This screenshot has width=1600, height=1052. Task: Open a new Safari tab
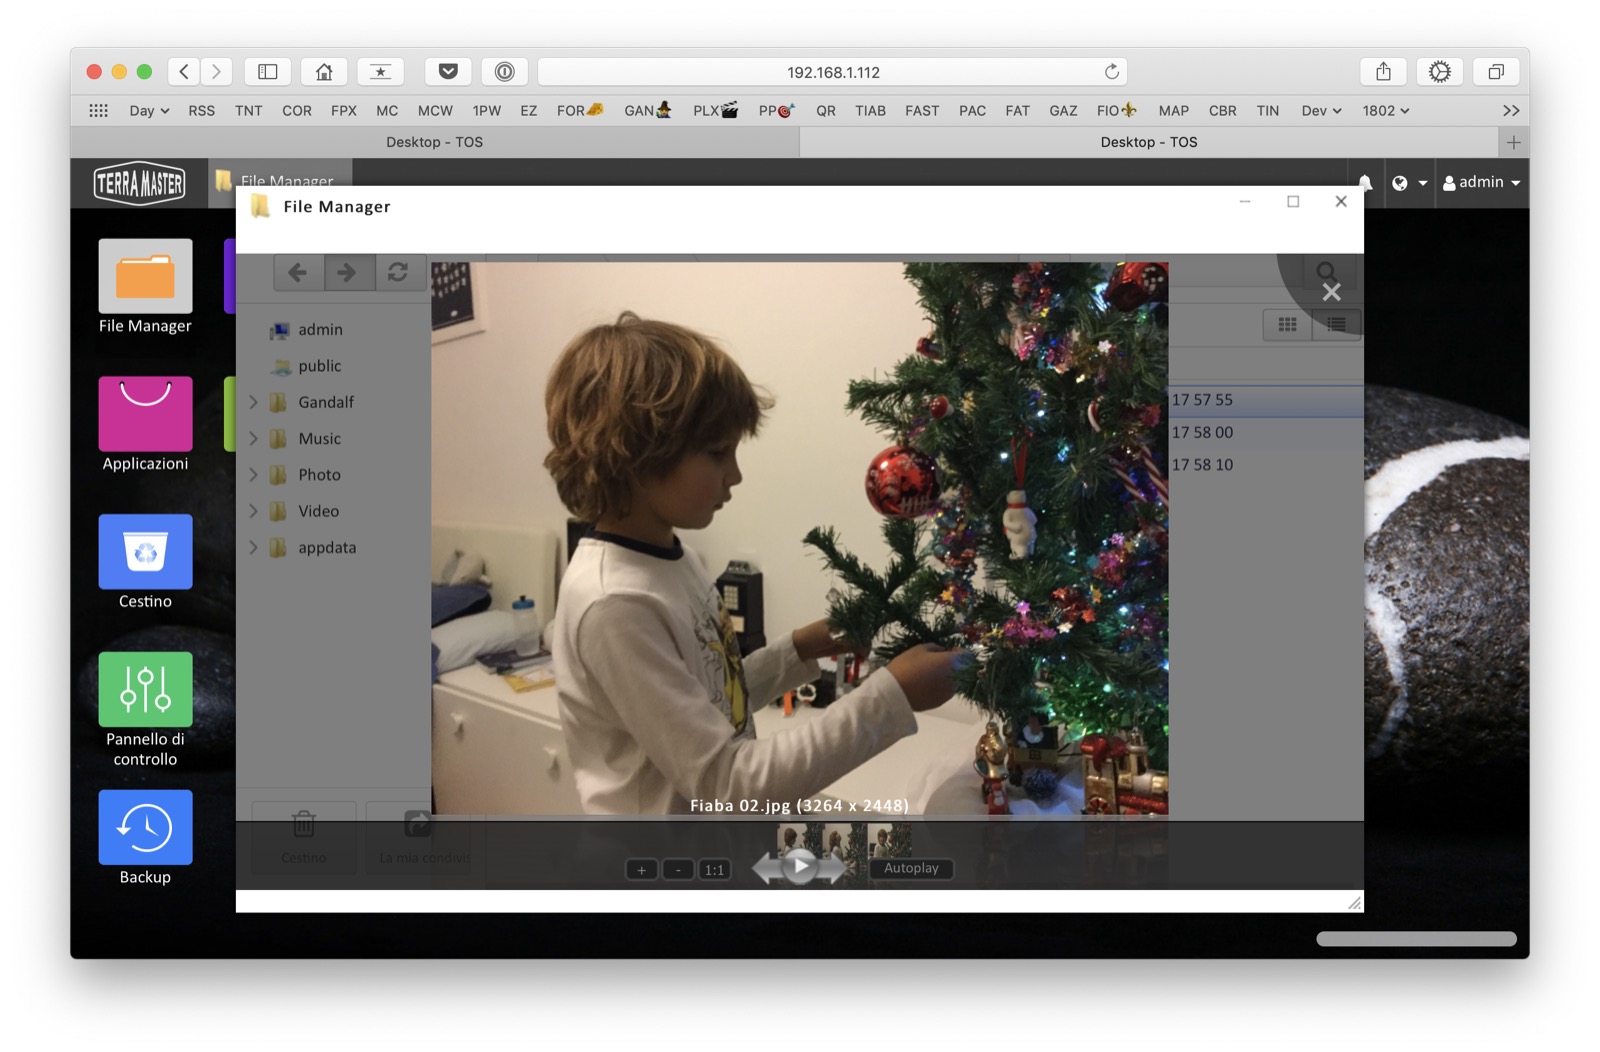(x=1513, y=142)
